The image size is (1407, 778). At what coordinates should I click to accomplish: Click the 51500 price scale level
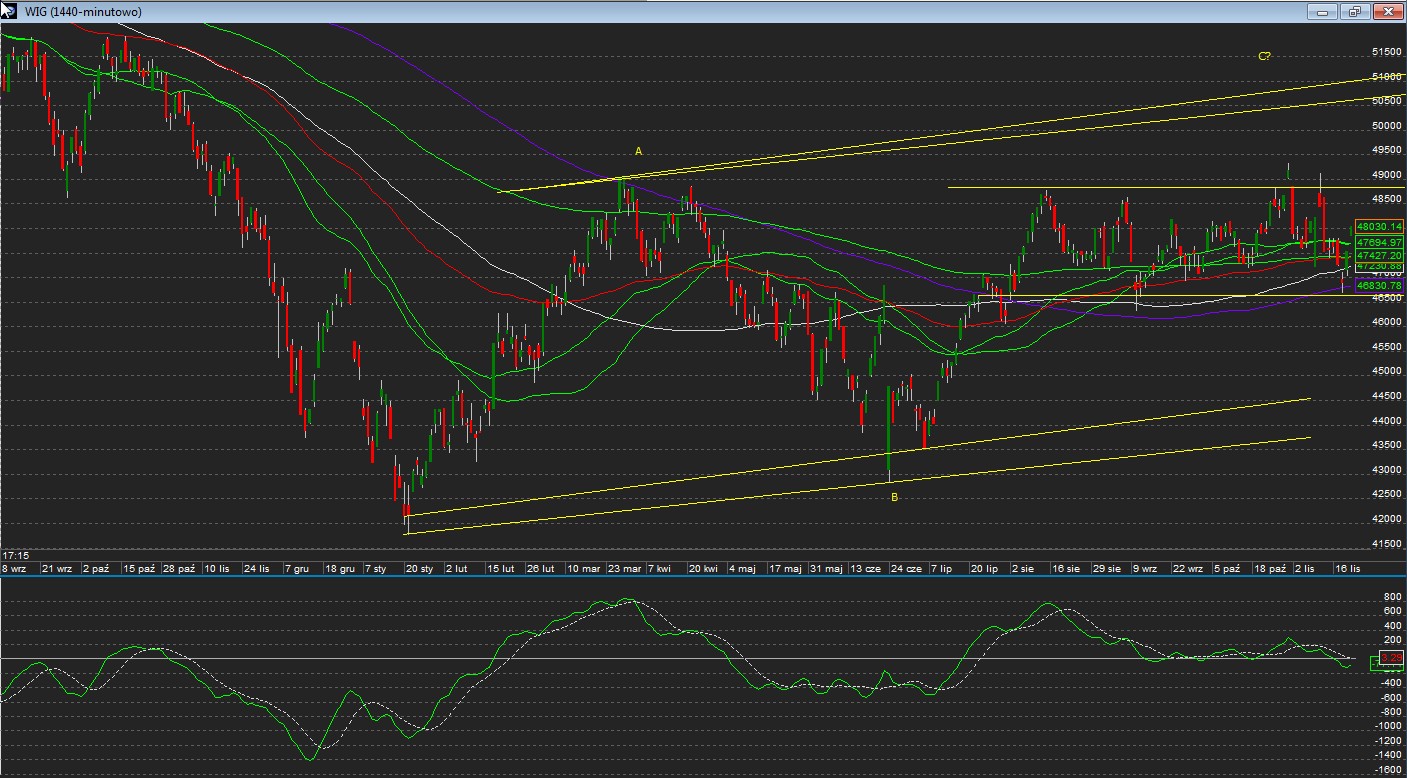click(1385, 52)
